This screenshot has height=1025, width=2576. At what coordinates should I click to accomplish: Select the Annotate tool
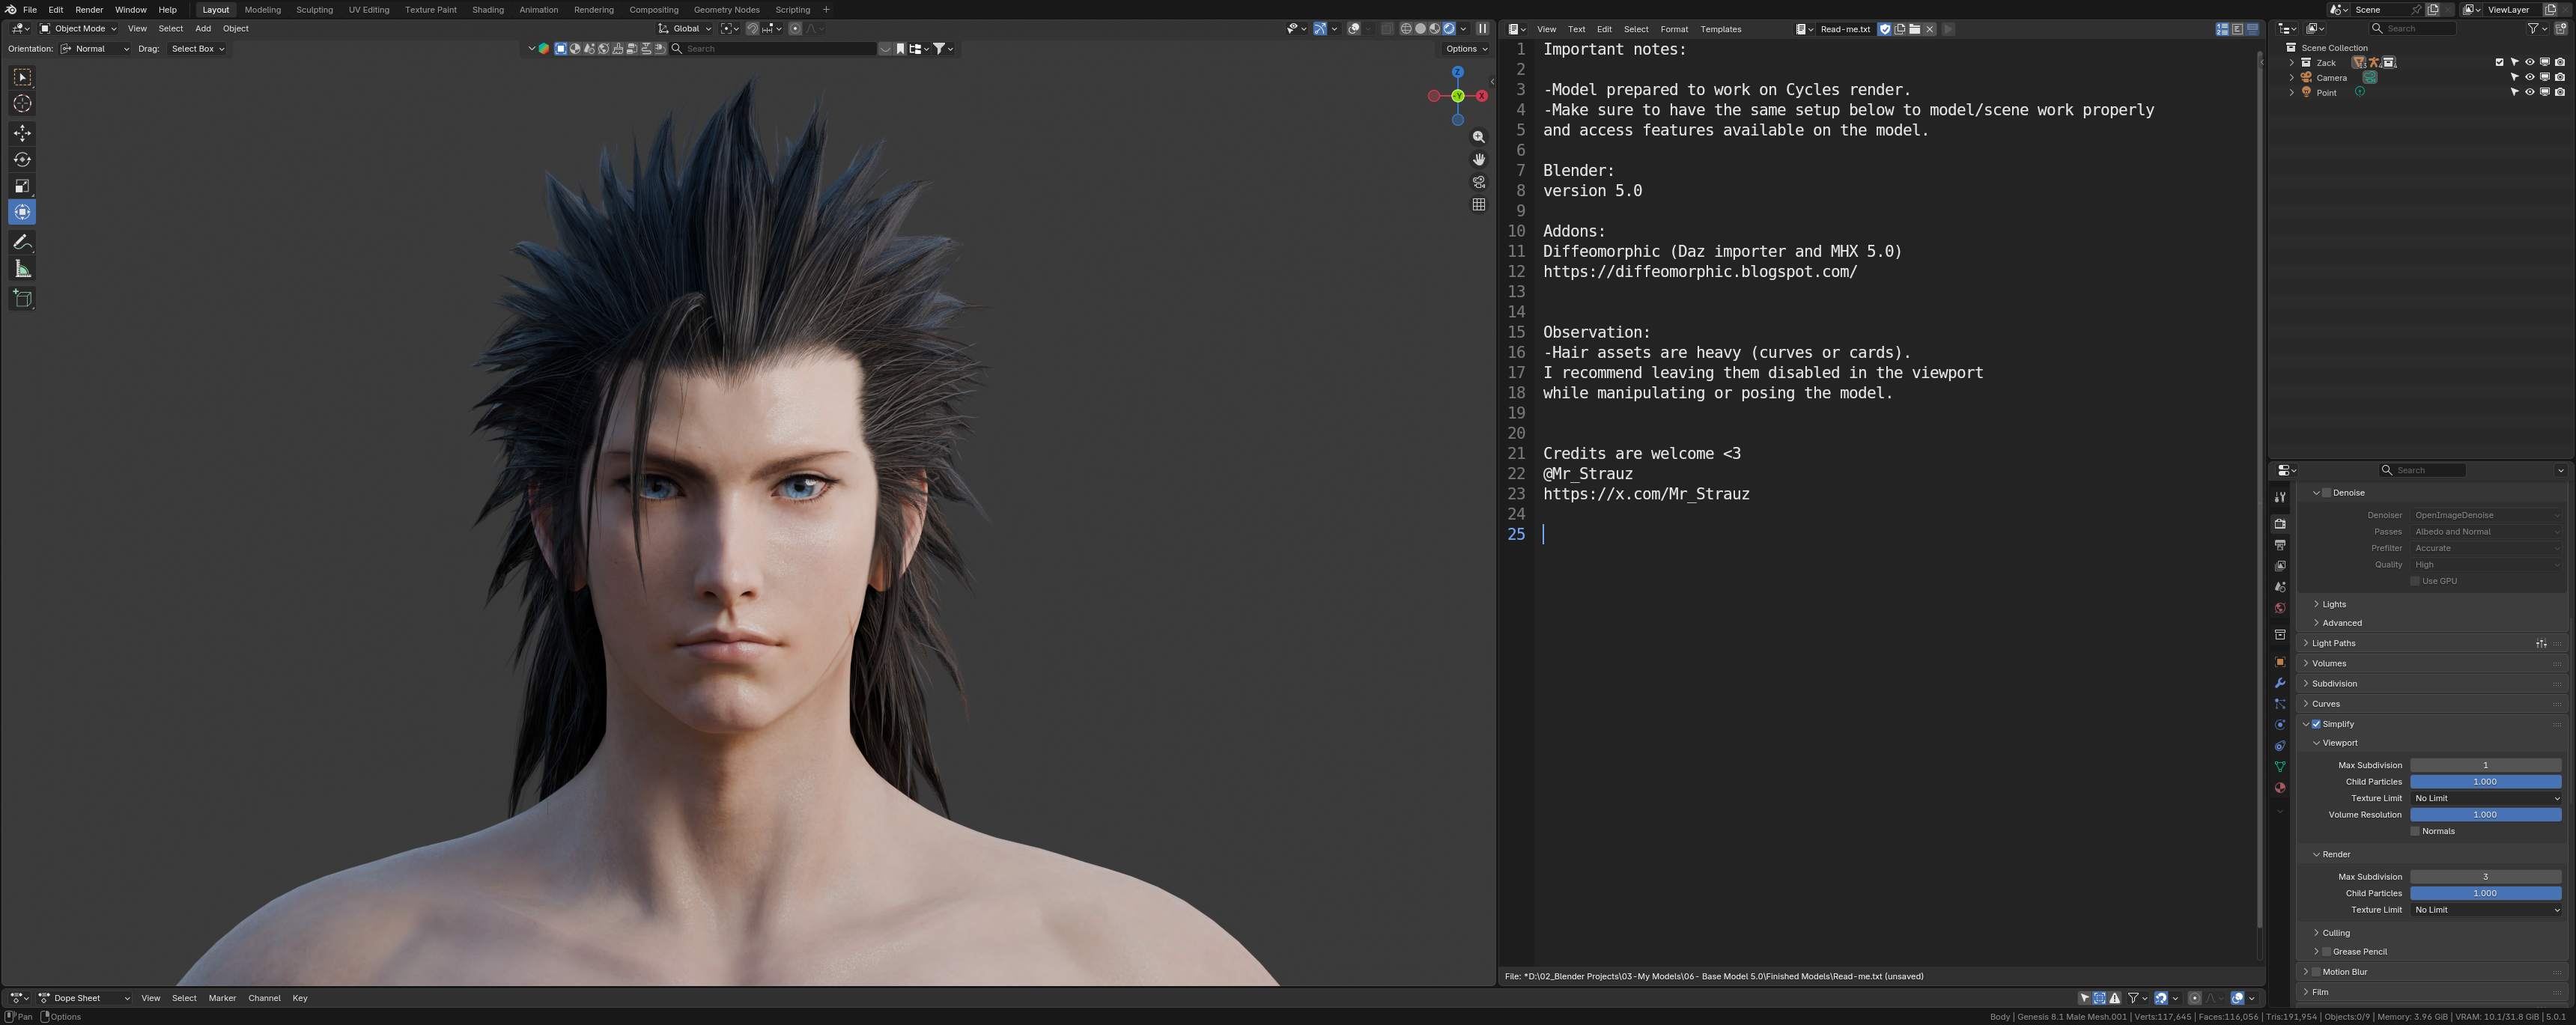point(22,242)
